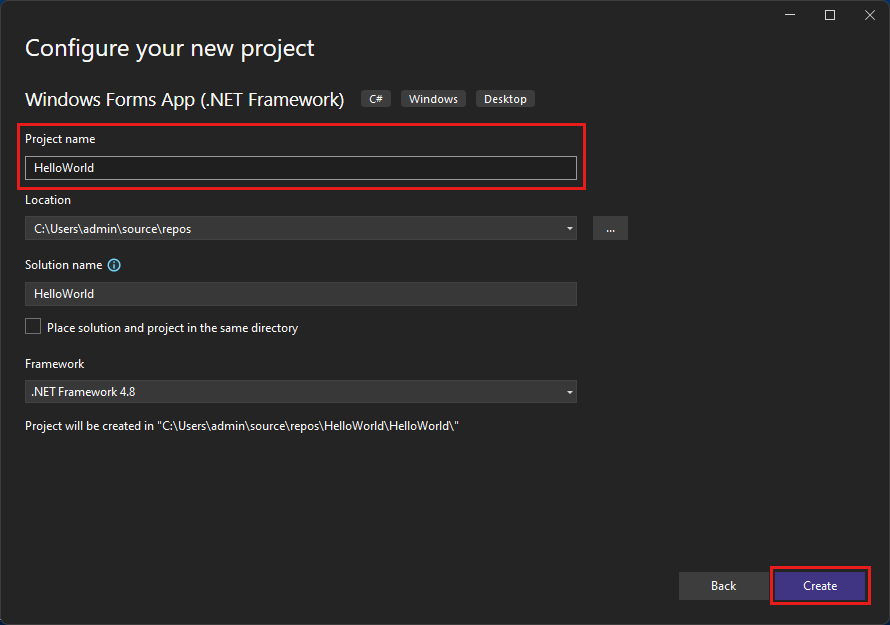This screenshot has width=890, height=625.
Task: Open the .NET Framework 4.8 combo box
Action: click(300, 392)
